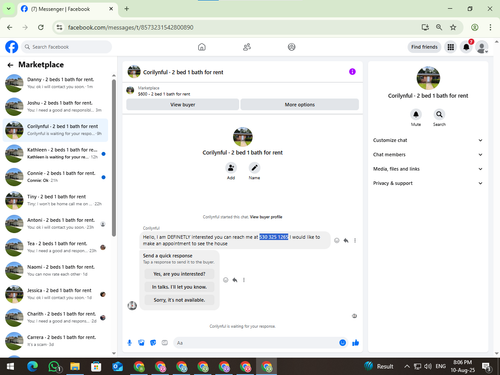Open the notifications bell icon
Image resolution: width=500 pixels, height=375 pixels.
click(x=466, y=47)
